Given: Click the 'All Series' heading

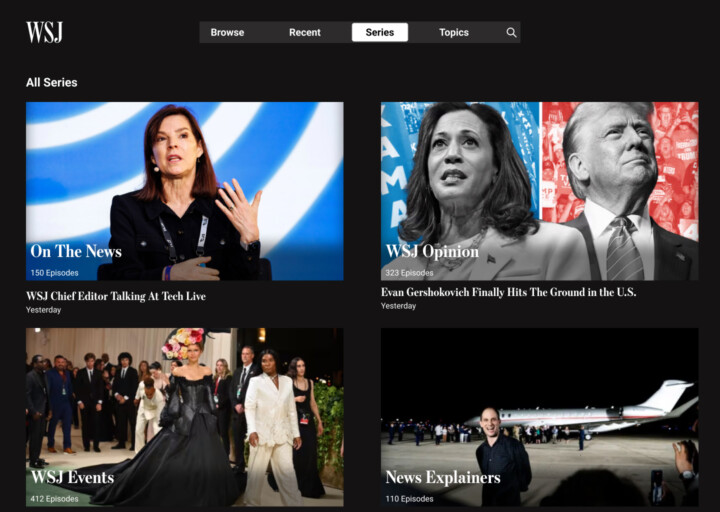Looking at the screenshot, I should (x=51, y=83).
